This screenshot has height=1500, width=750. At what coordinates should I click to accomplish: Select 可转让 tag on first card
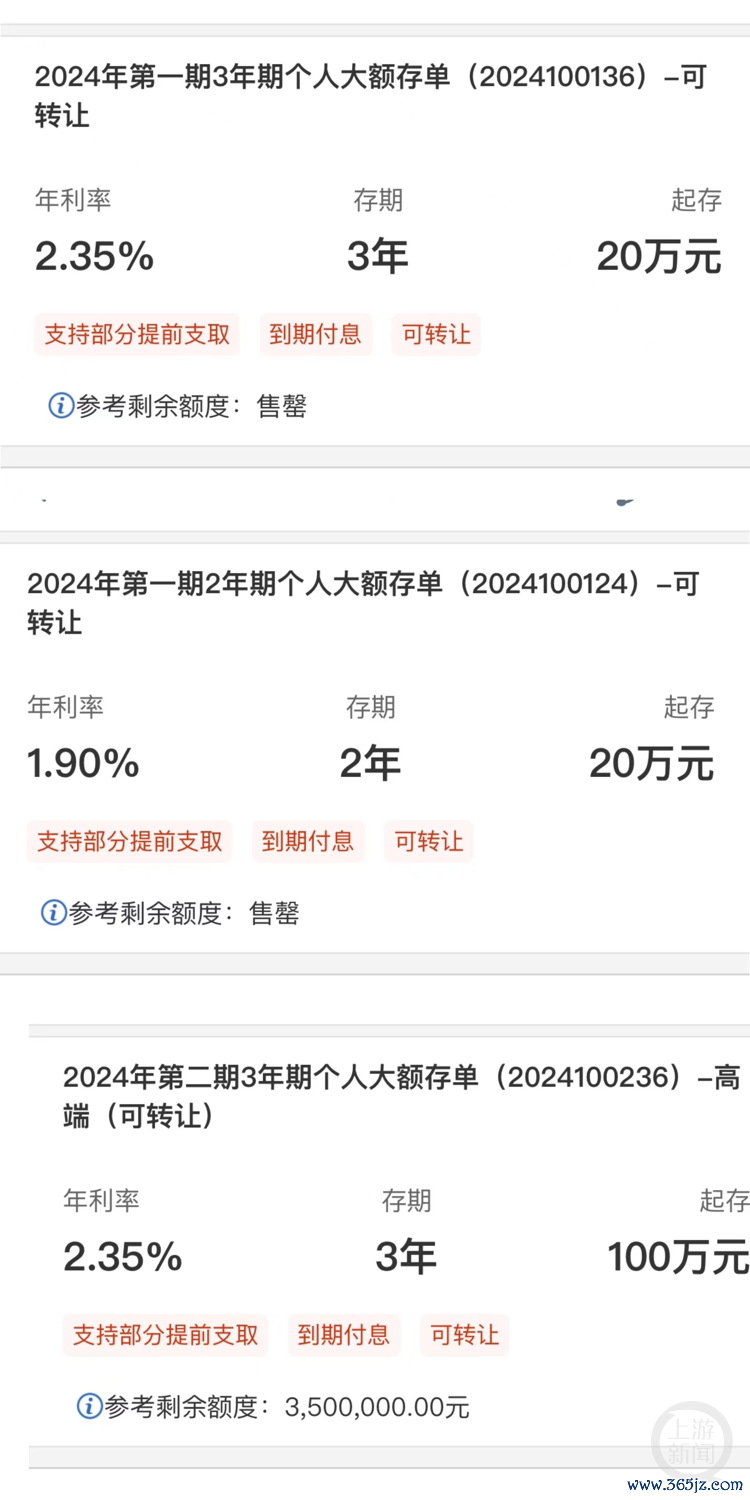[436, 334]
